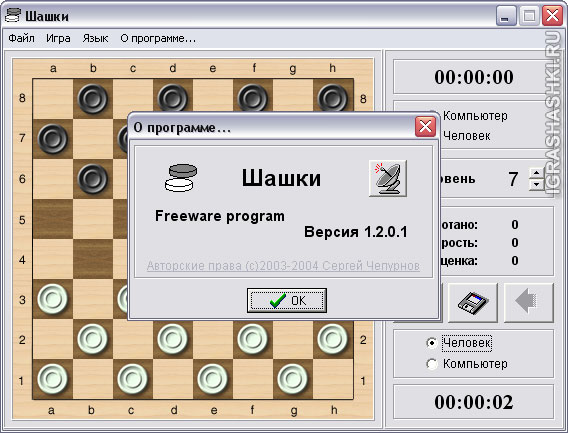568x433 pixels.
Task: Select the black checker on b6
Action: click(x=93, y=179)
